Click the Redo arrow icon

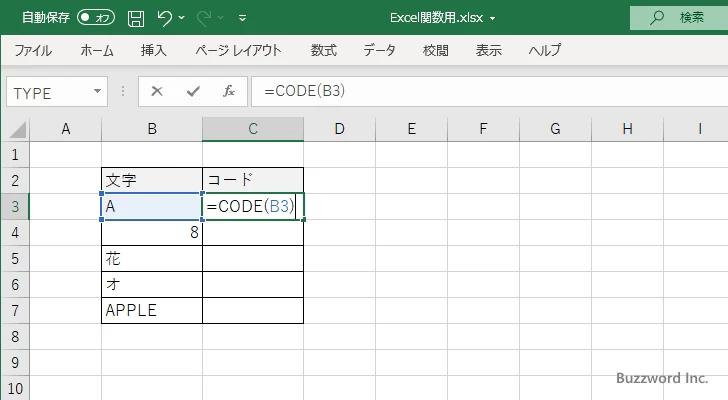203,18
